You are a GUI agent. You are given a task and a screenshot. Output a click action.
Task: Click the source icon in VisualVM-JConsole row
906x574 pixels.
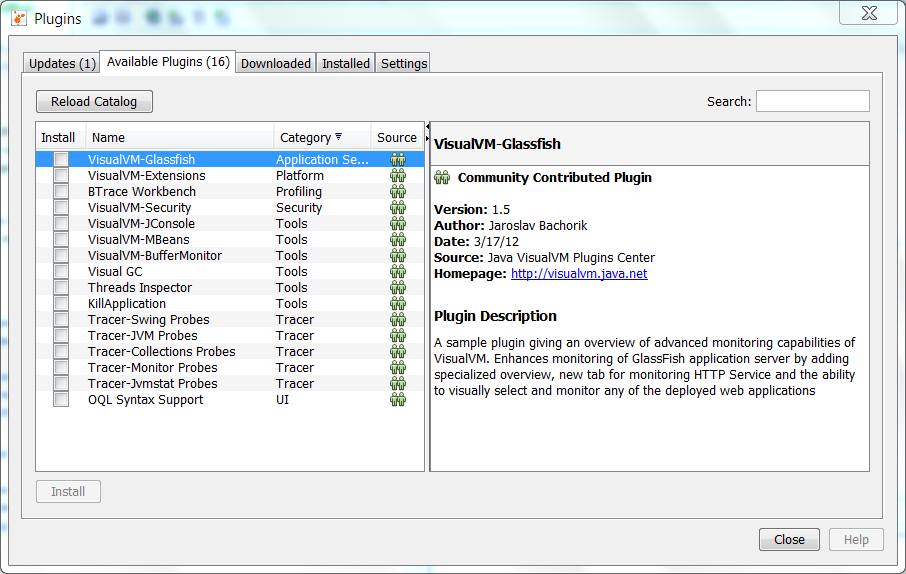(398, 224)
